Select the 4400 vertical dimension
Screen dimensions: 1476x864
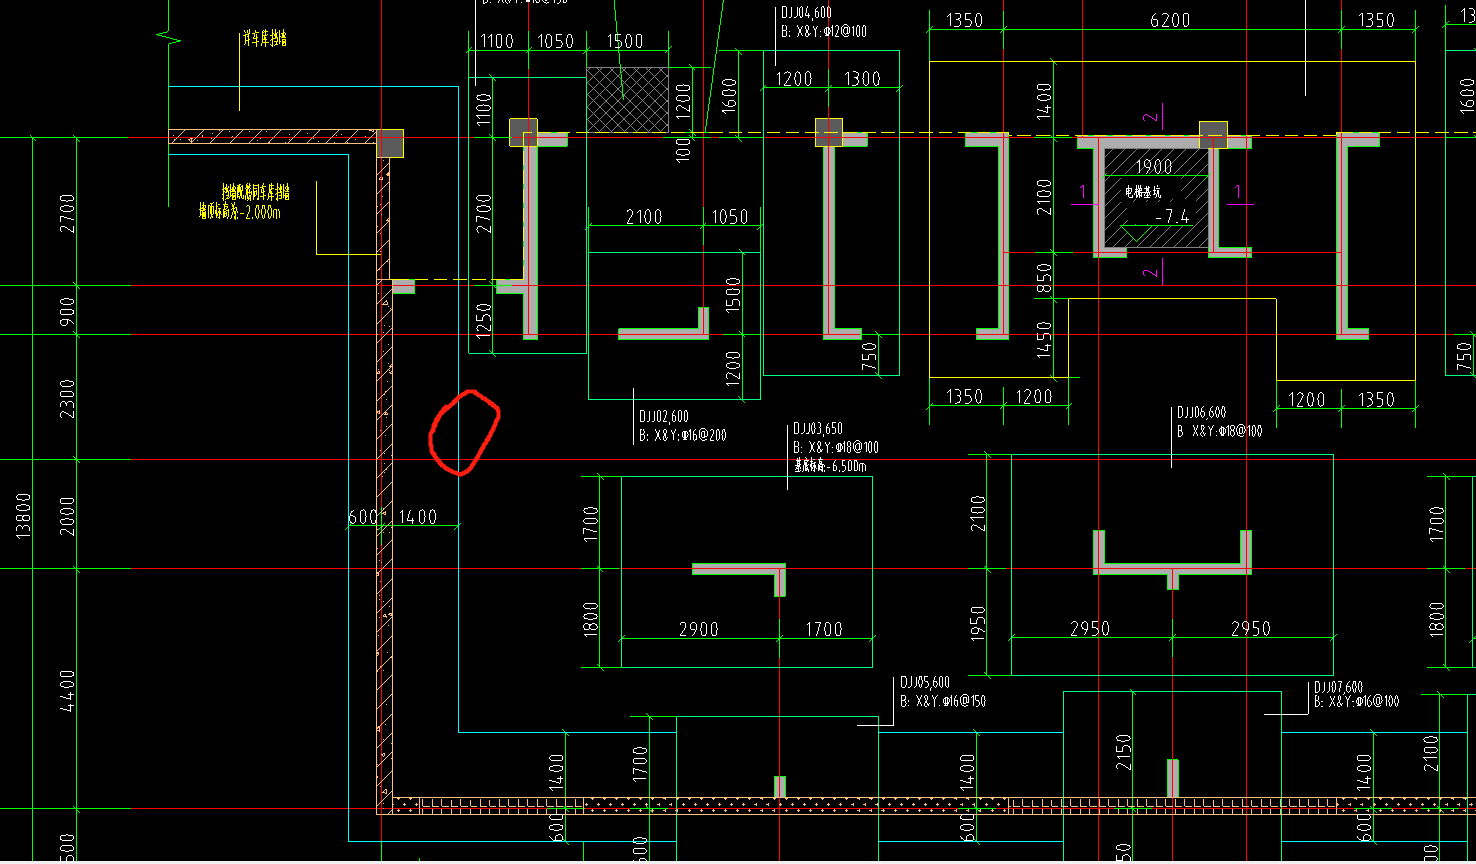[67, 691]
